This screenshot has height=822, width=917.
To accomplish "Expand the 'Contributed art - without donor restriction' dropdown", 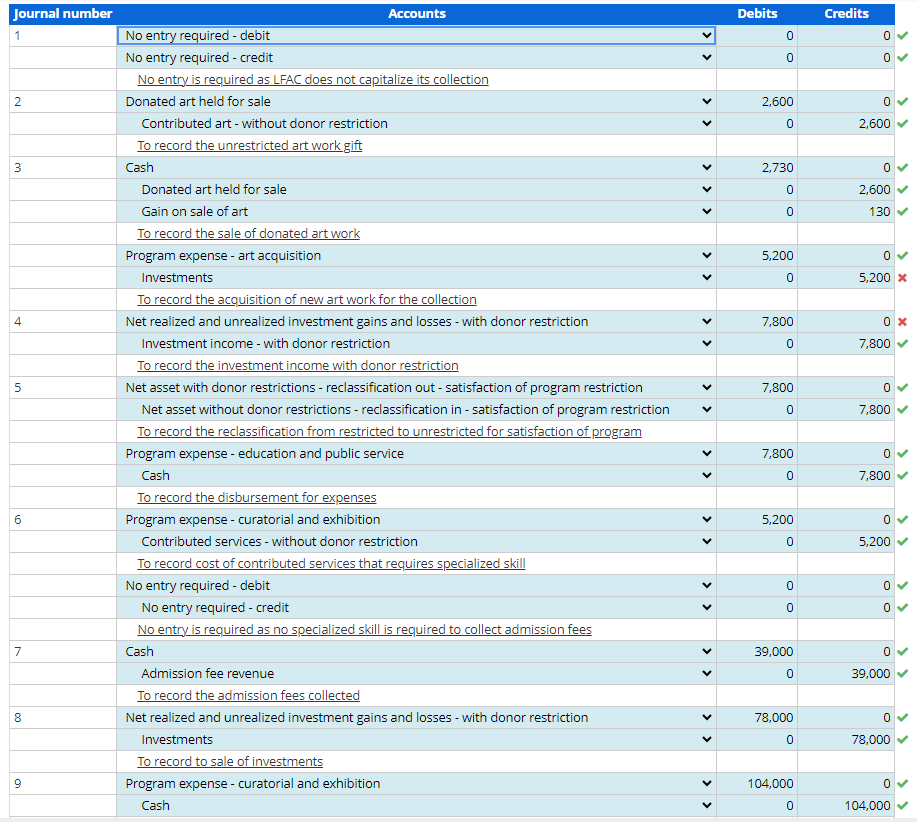I will [x=416, y=124].
